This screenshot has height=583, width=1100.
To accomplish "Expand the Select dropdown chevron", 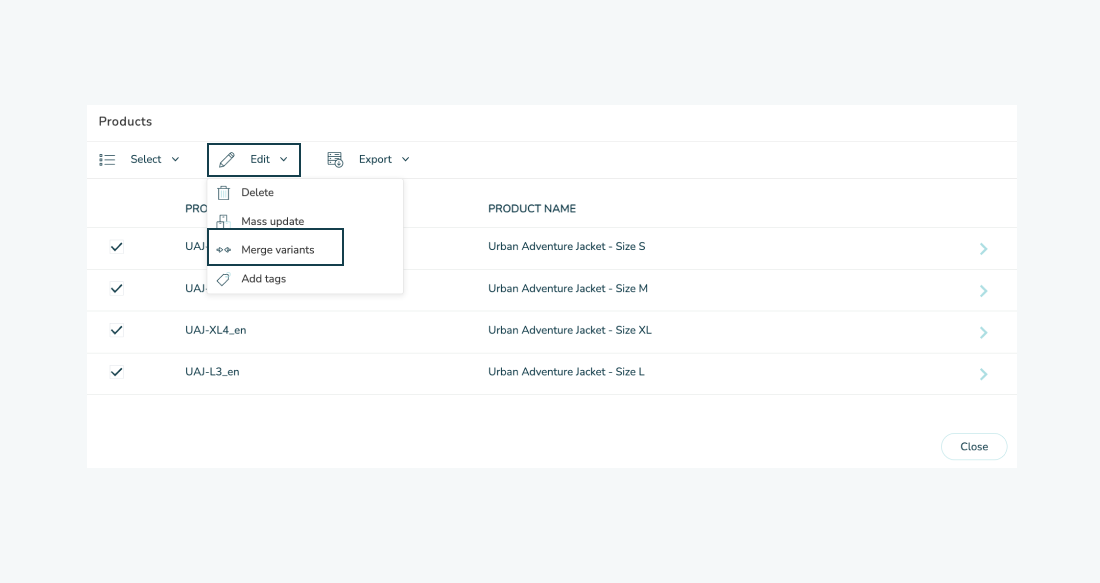I will click(x=176, y=160).
